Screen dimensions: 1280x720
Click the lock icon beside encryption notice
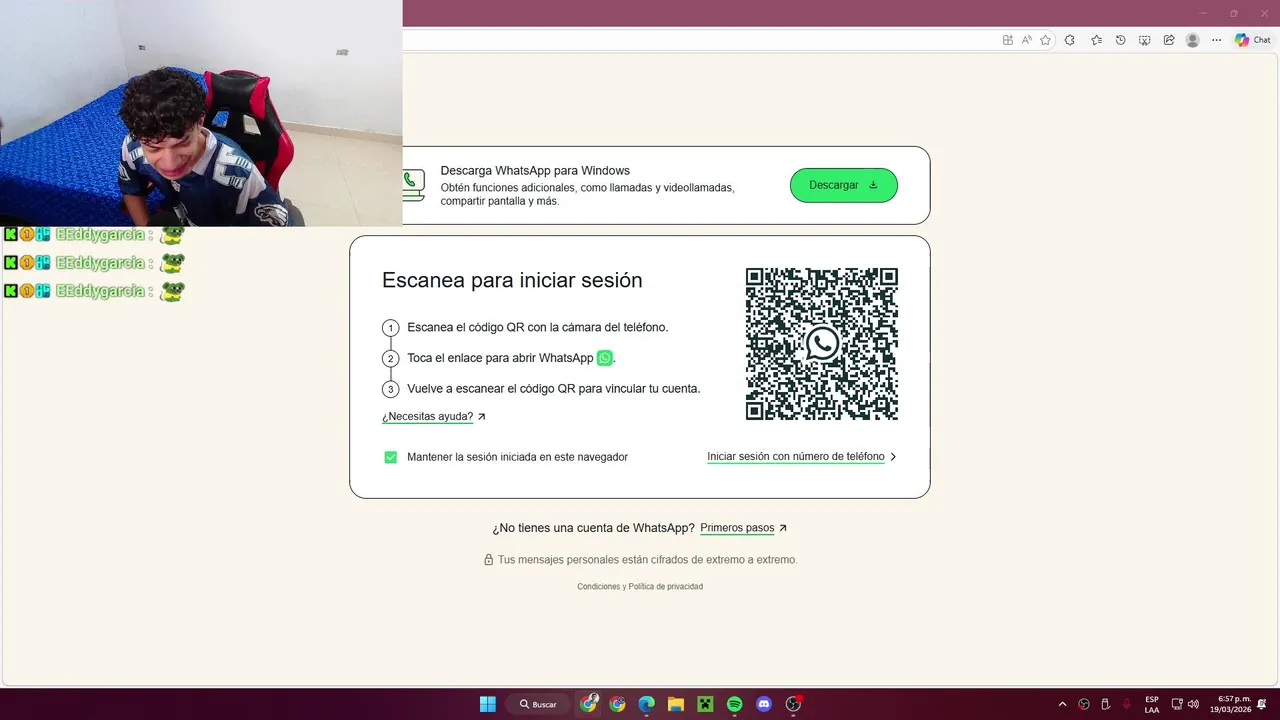489,560
